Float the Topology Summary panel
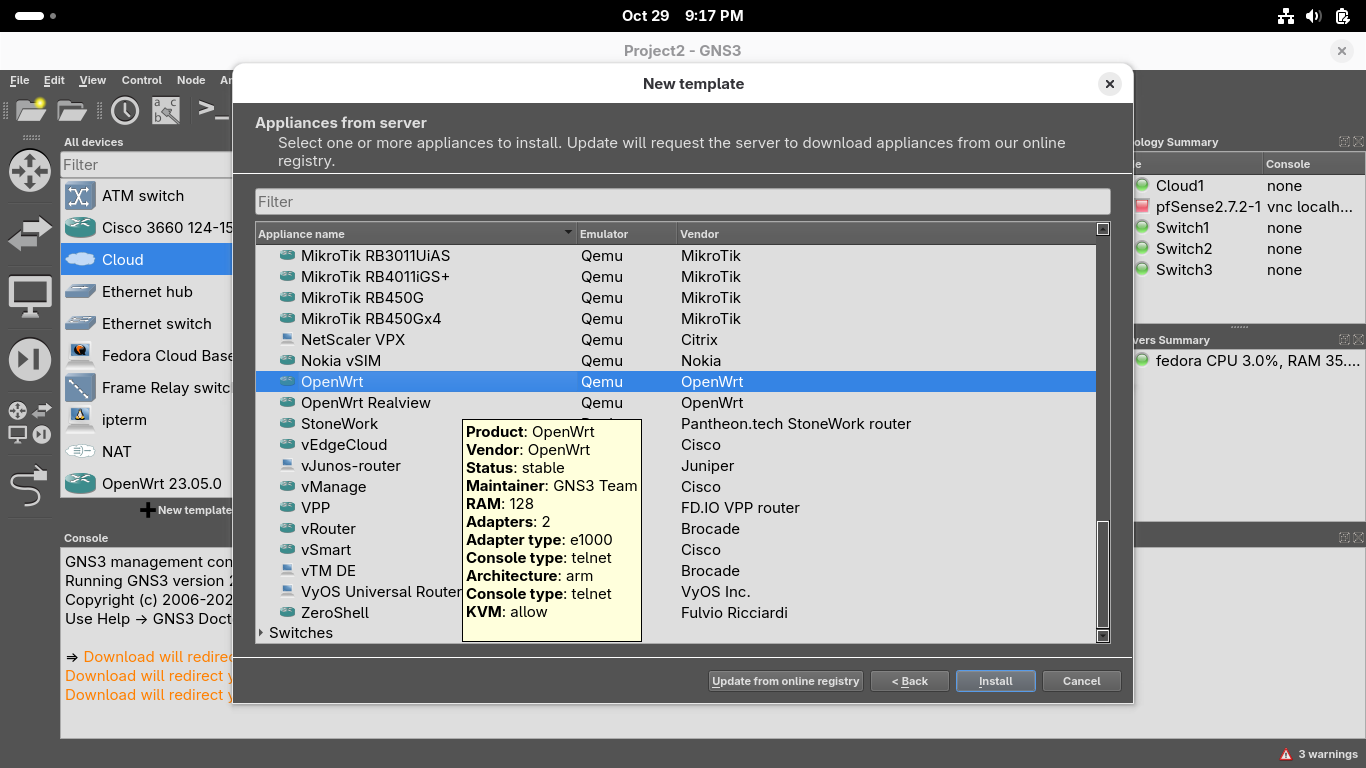Viewport: 1366px width, 768px height. 1344,142
